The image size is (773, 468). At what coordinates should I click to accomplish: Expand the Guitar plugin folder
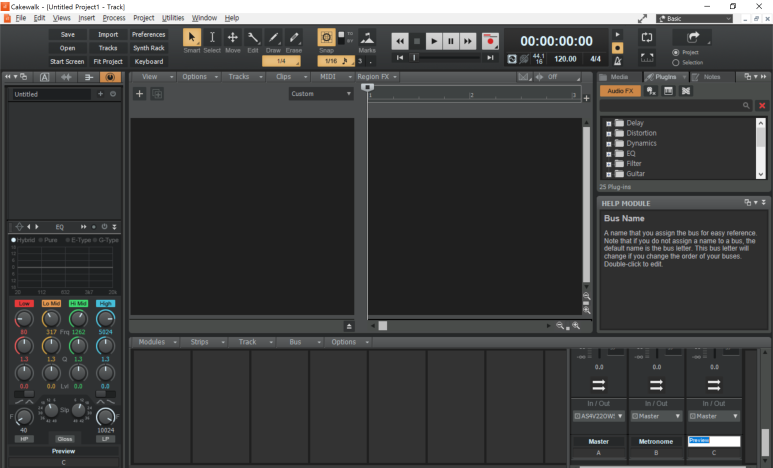[x=608, y=174]
